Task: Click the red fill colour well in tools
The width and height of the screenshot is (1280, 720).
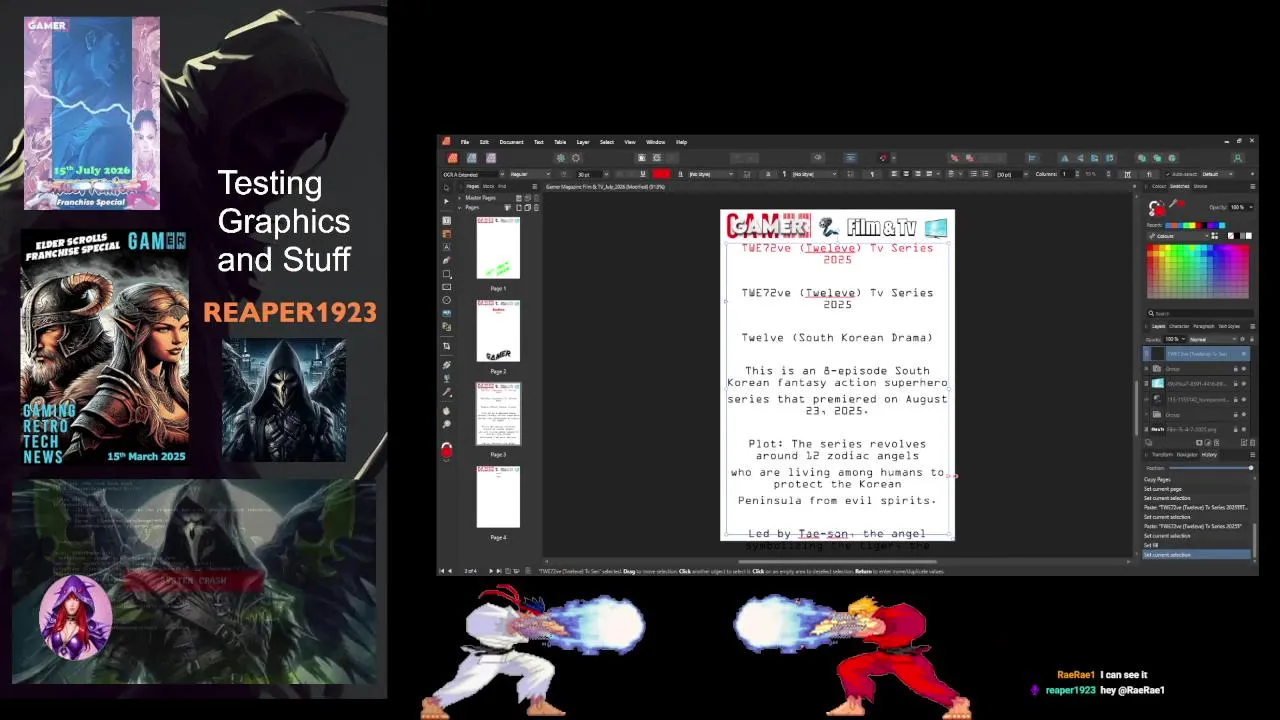Action: tap(447, 451)
